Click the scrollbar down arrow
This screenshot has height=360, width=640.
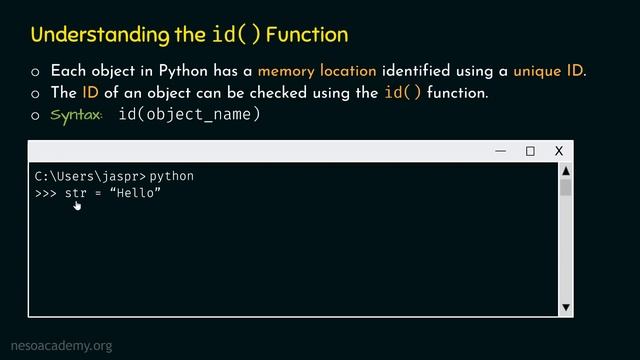tap(566, 307)
